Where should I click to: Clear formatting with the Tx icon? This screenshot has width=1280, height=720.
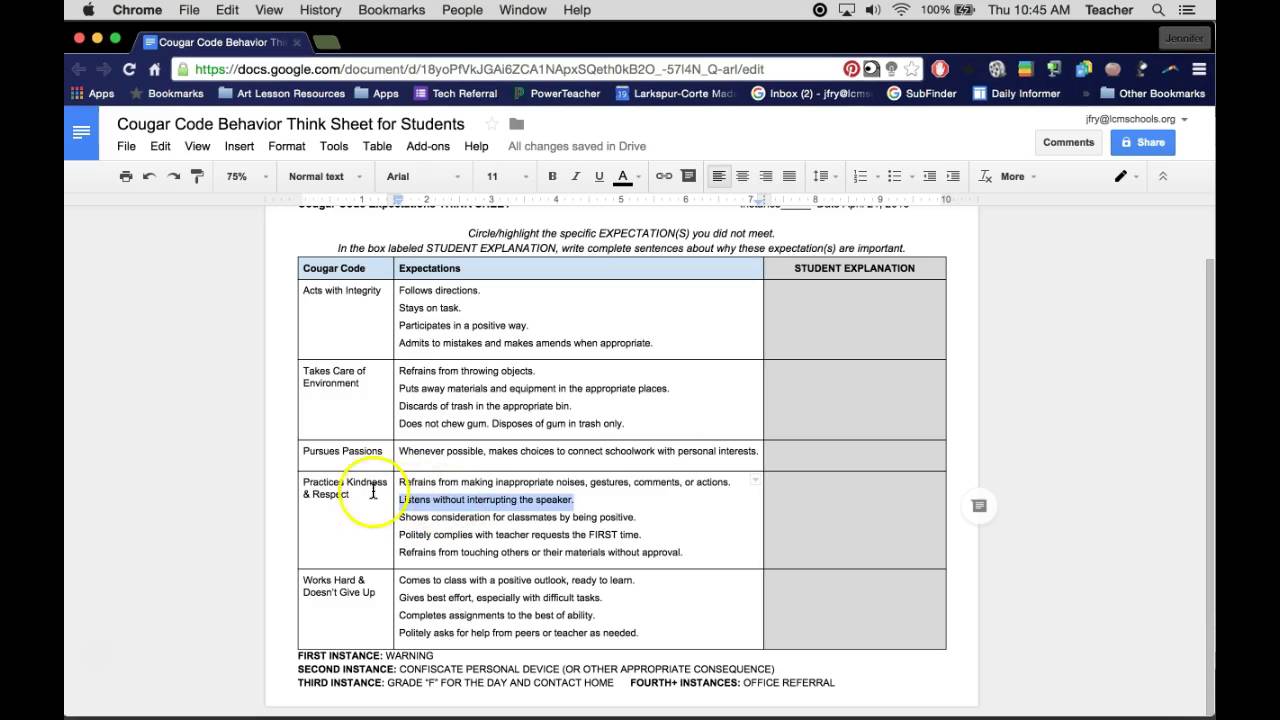pos(985,176)
